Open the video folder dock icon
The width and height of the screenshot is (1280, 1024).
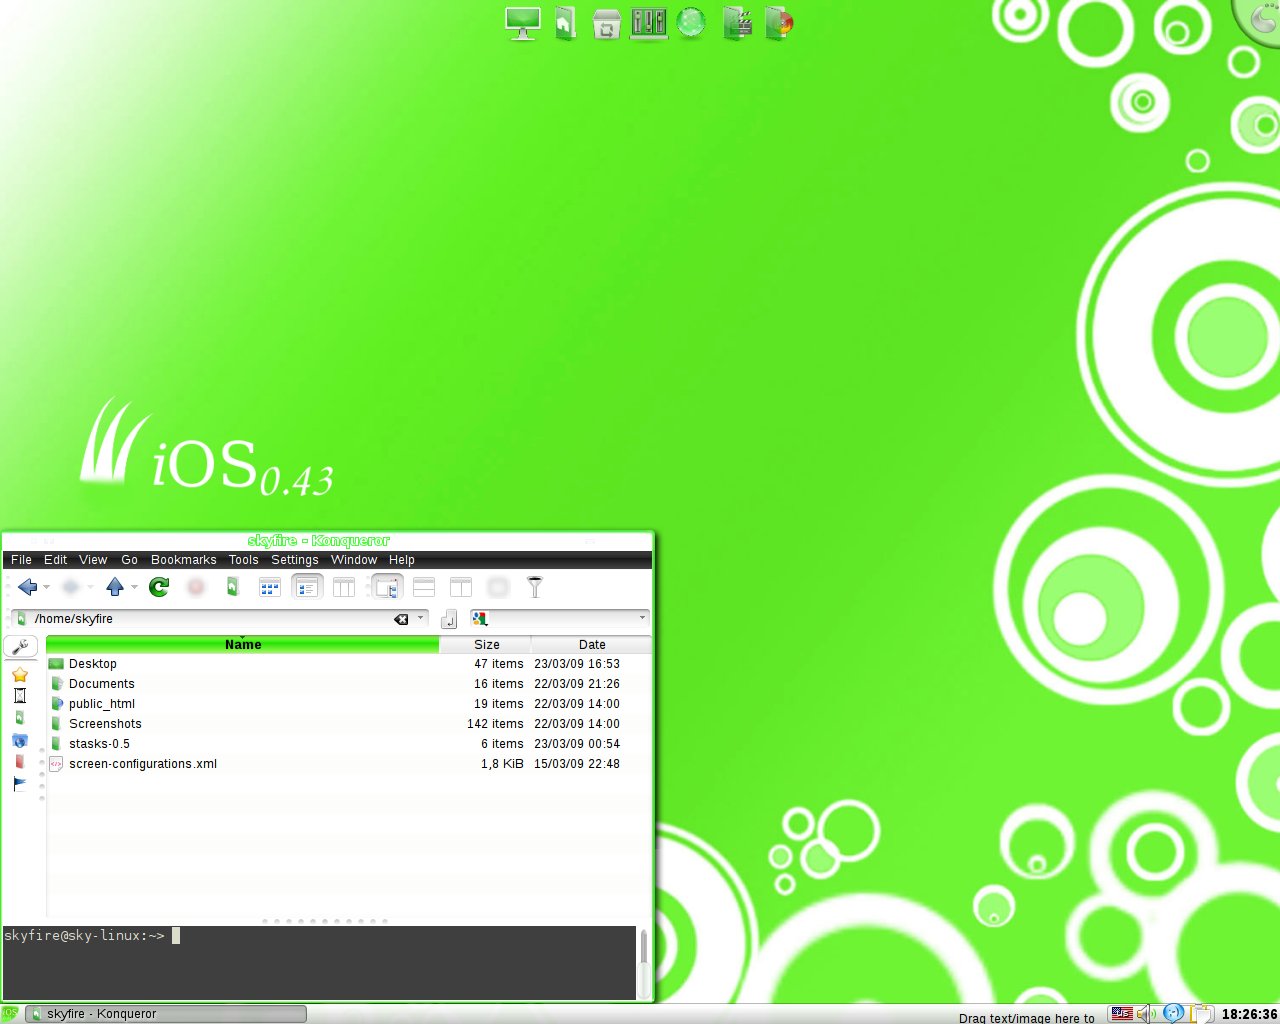pos(737,23)
